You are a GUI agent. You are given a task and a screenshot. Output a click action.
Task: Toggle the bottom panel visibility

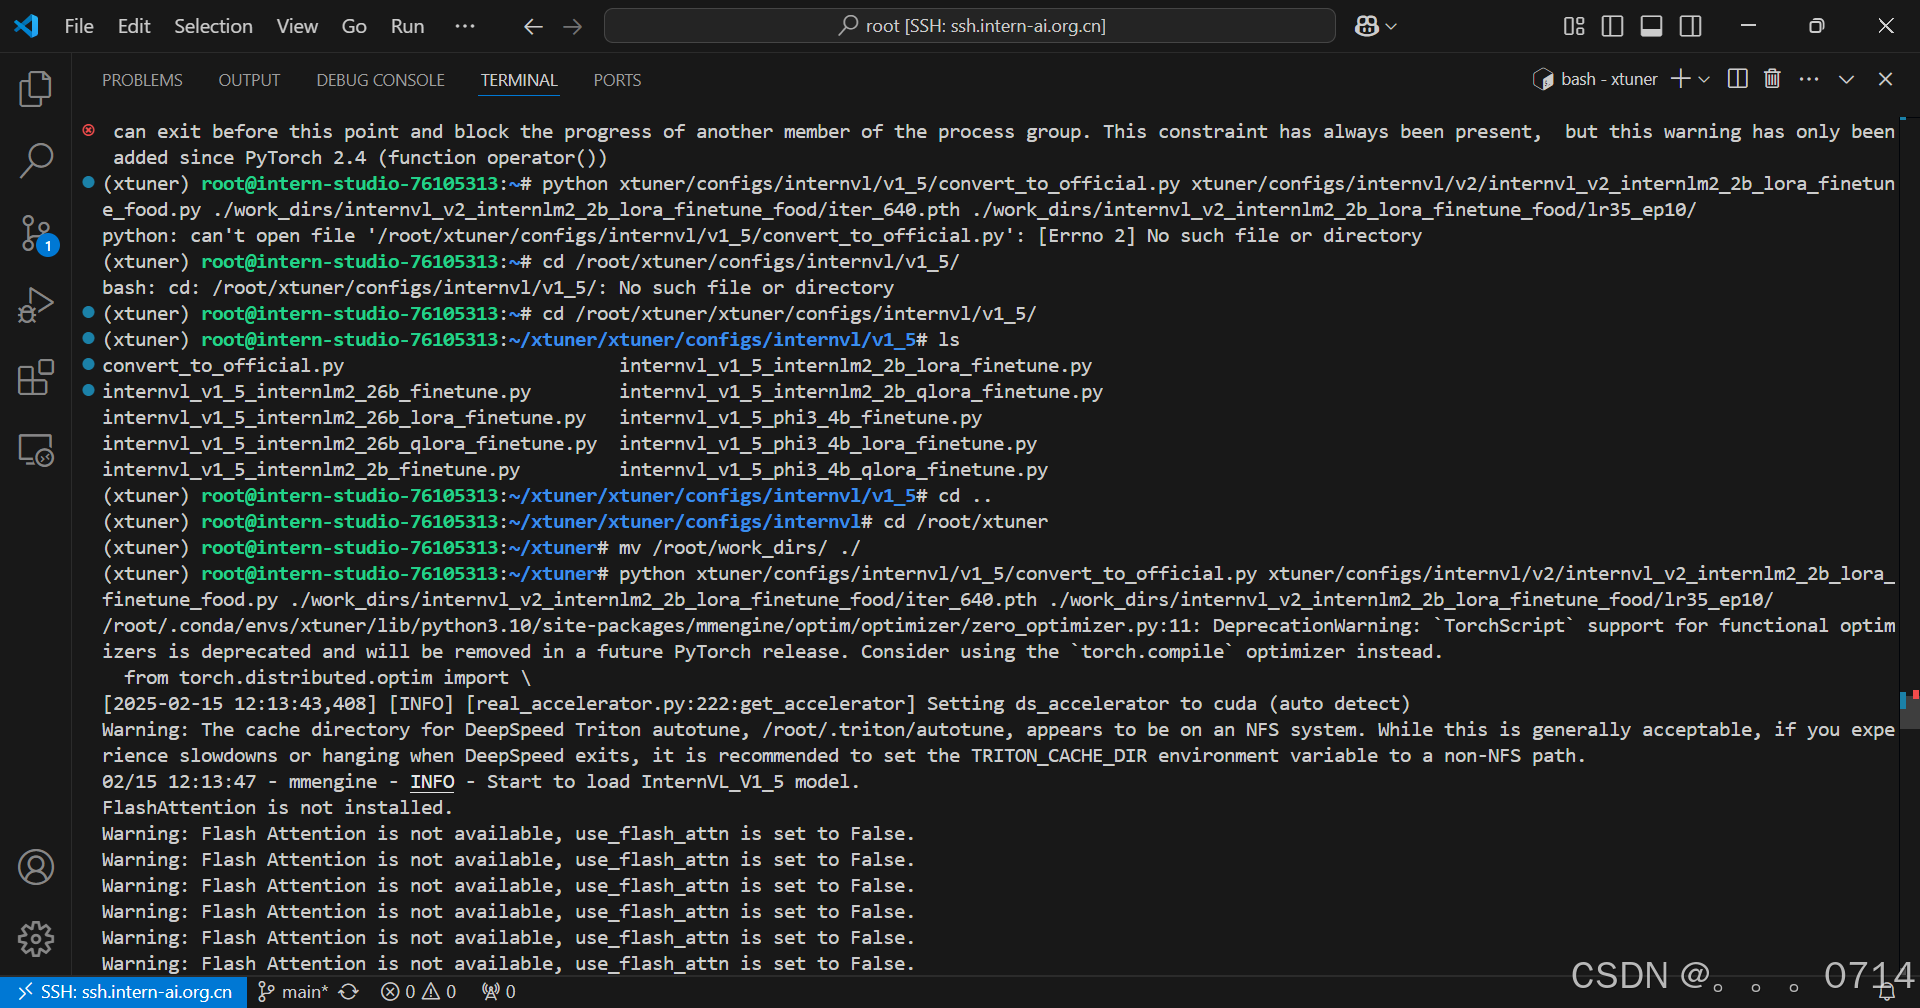click(x=1652, y=26)
